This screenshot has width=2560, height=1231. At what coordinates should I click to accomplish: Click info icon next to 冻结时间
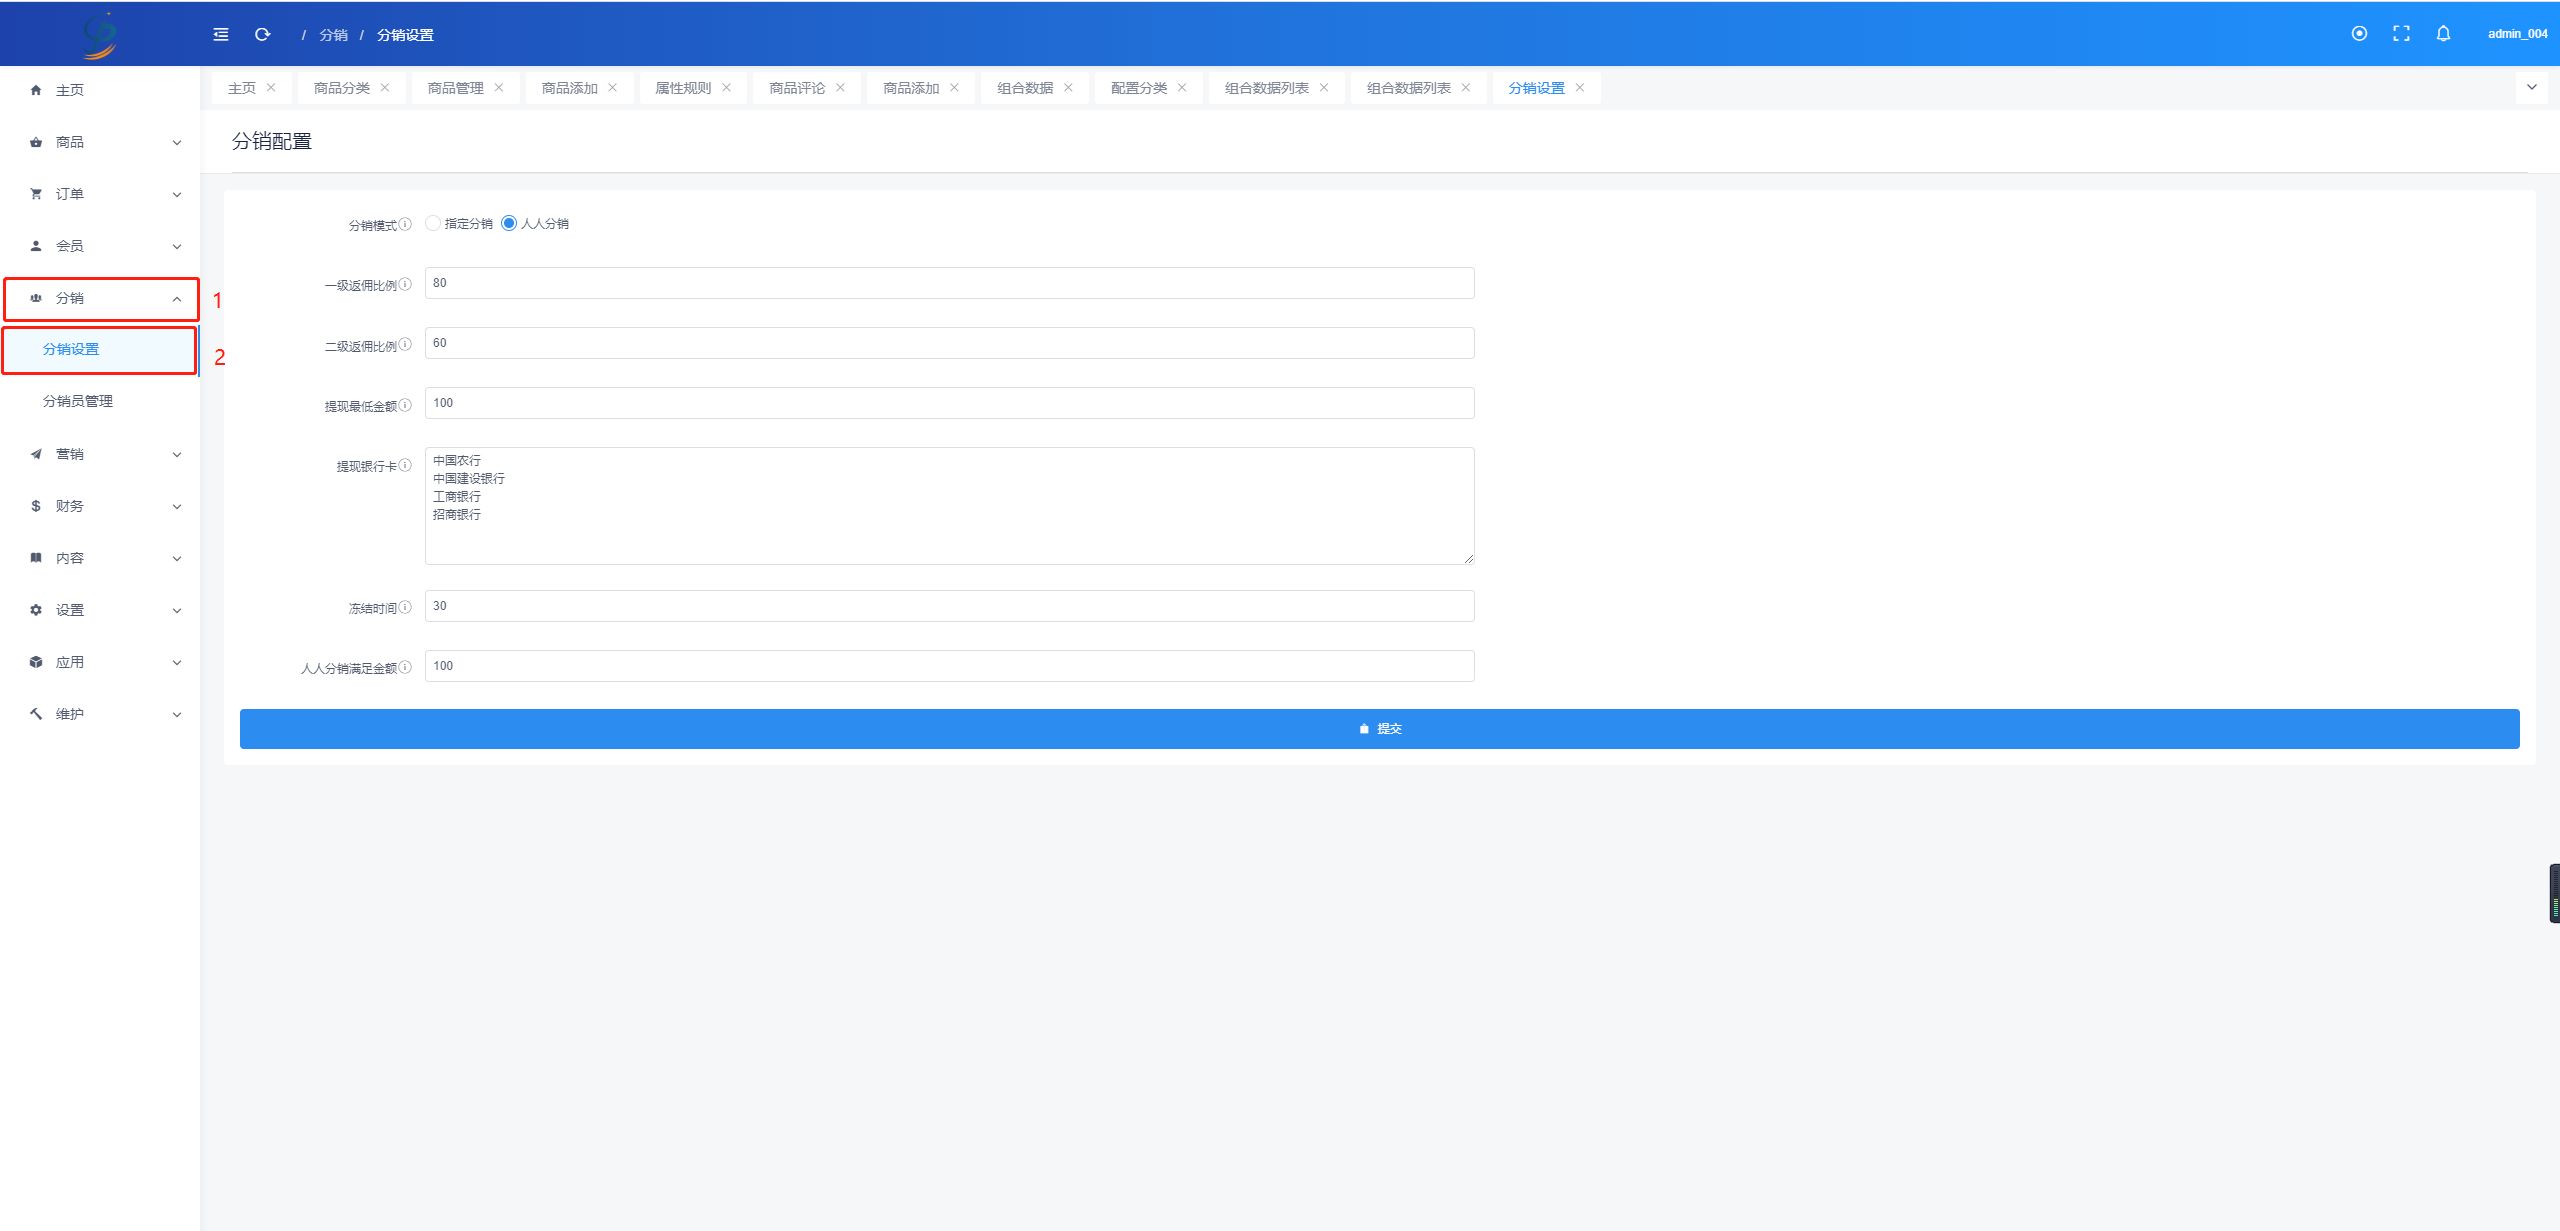405,607
